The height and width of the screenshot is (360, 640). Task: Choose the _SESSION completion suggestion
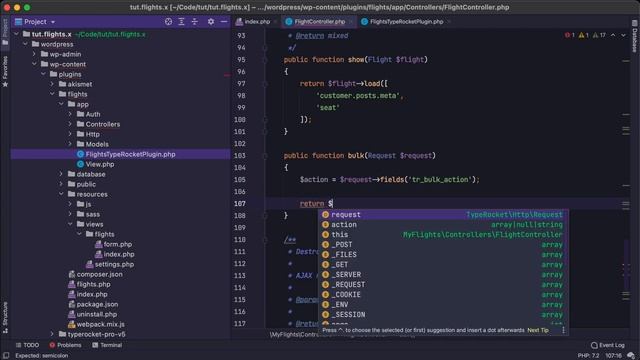(x=442, y=315)
